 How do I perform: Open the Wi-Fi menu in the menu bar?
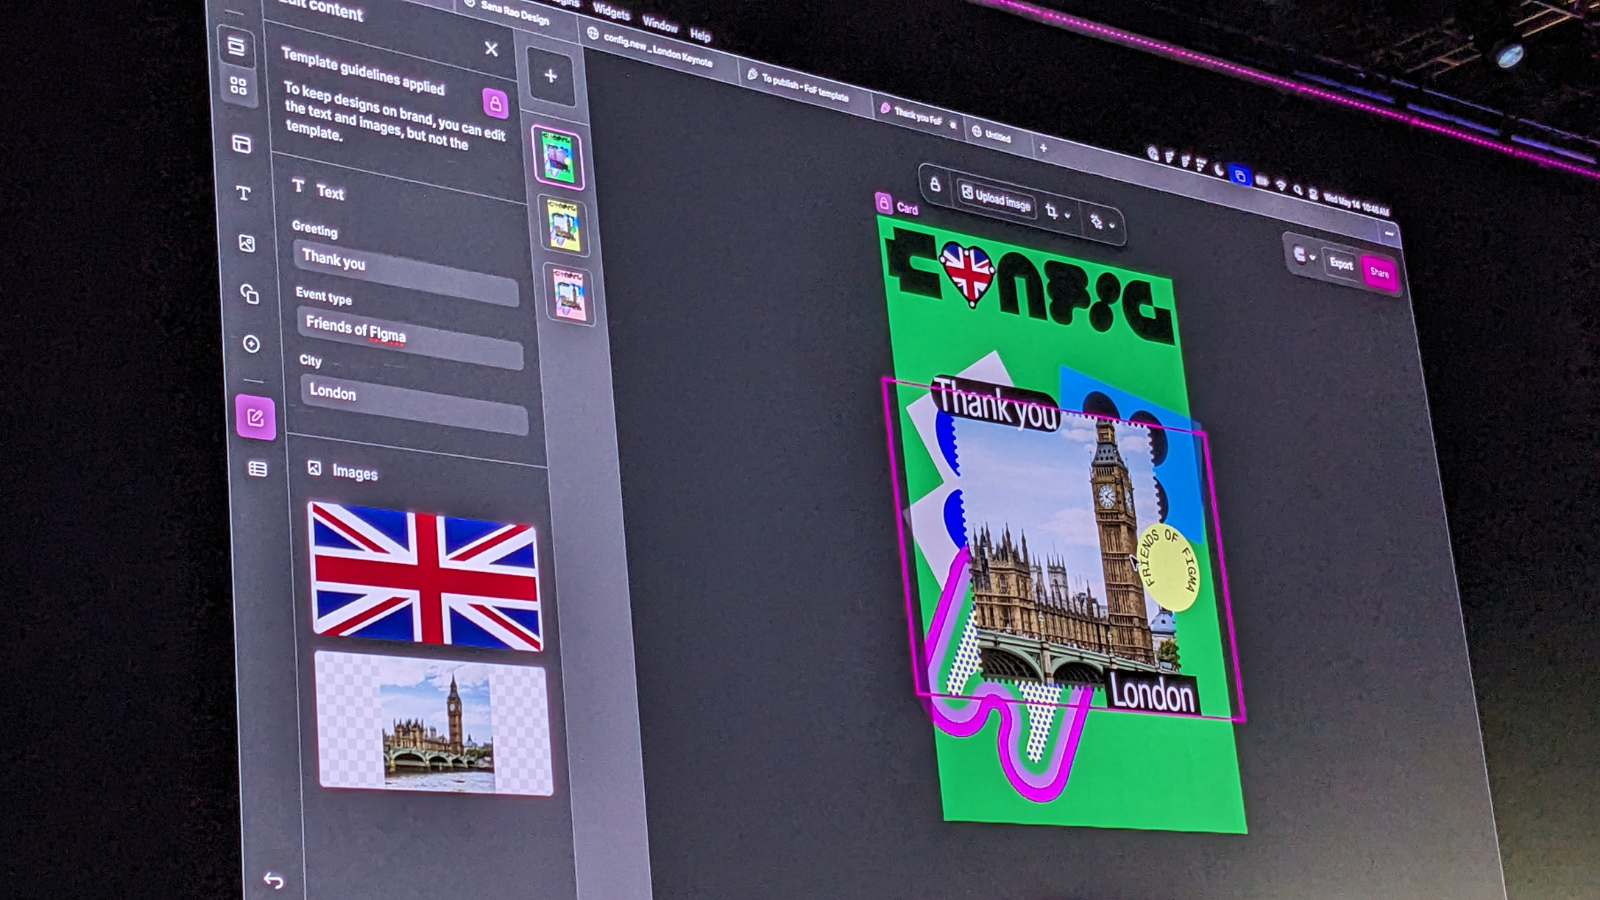1281,185
